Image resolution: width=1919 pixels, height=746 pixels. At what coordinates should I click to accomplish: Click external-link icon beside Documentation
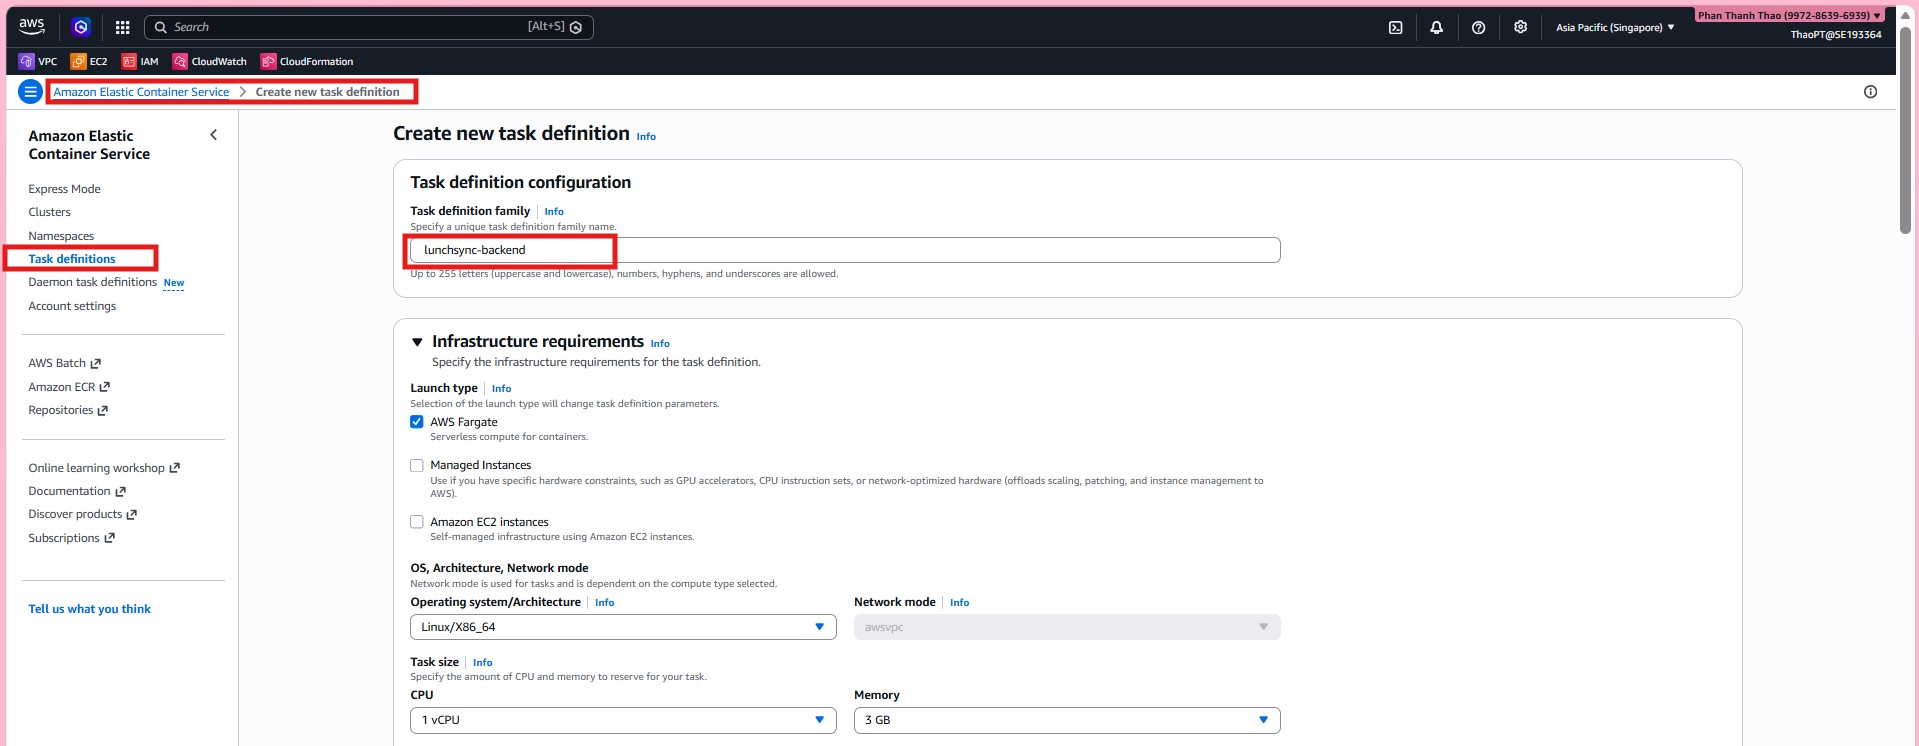pos(121,491)
